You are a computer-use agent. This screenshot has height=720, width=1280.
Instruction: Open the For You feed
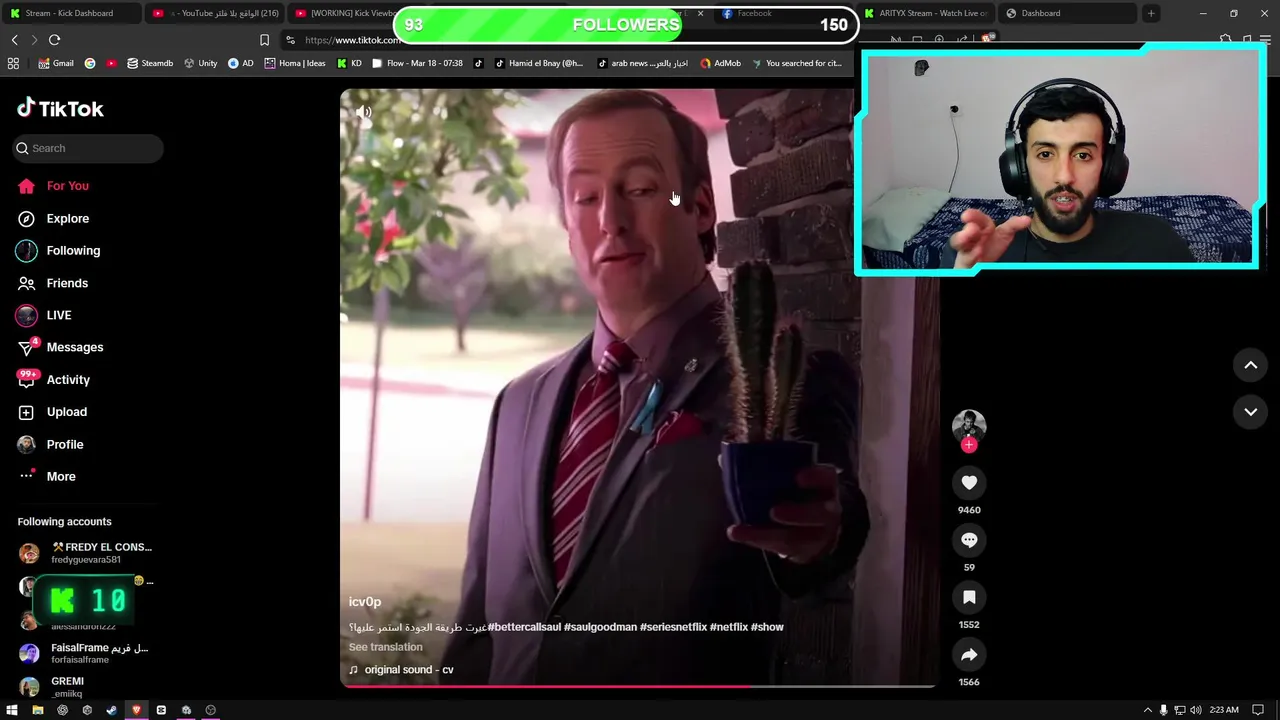coord(53,186)
